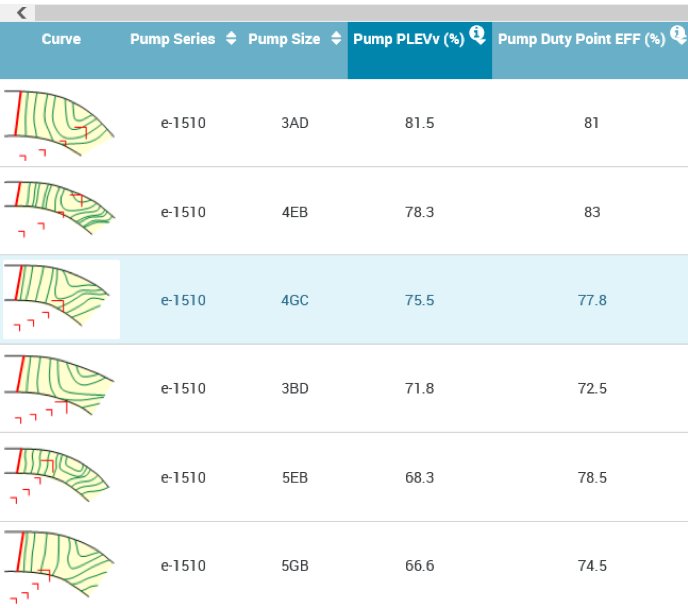Click Pump Duty Point EFF info icon
Viewport: 688px width, 608px height.
tap(679, 34)
